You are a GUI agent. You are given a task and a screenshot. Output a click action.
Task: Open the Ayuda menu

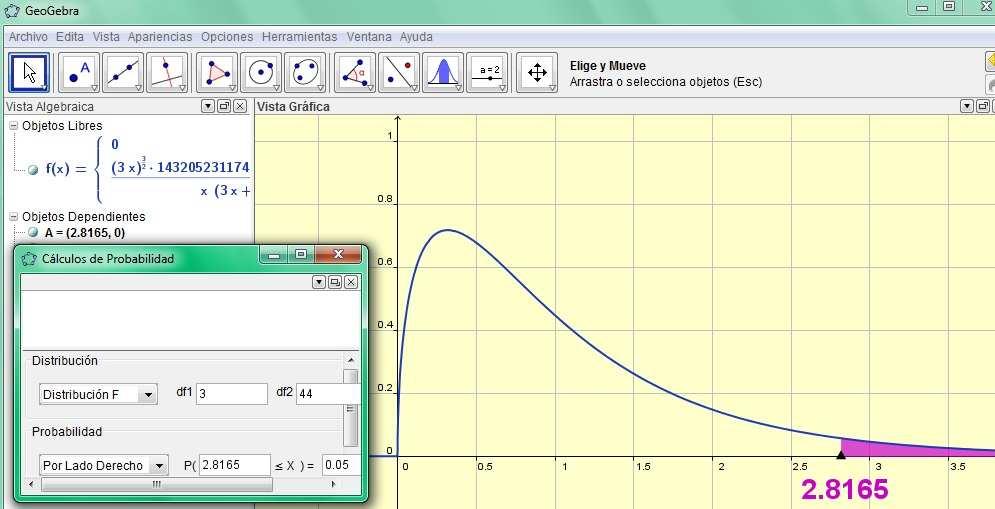pyautogui.click(x=416, y=37)
